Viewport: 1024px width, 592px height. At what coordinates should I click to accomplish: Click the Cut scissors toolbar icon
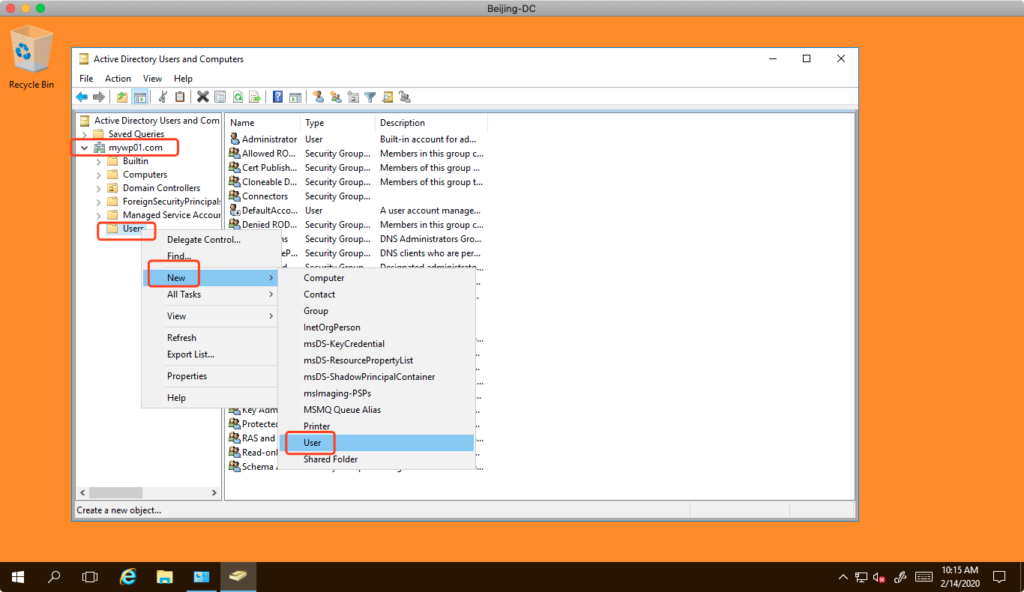pyautogui.click(x=163, y=97)
